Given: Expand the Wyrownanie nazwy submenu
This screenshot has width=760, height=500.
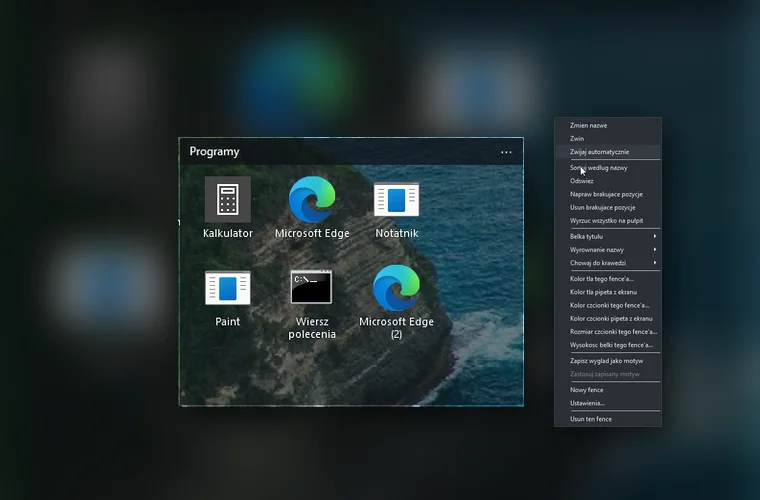Looking at the screenshot, I should click(608, 250).
